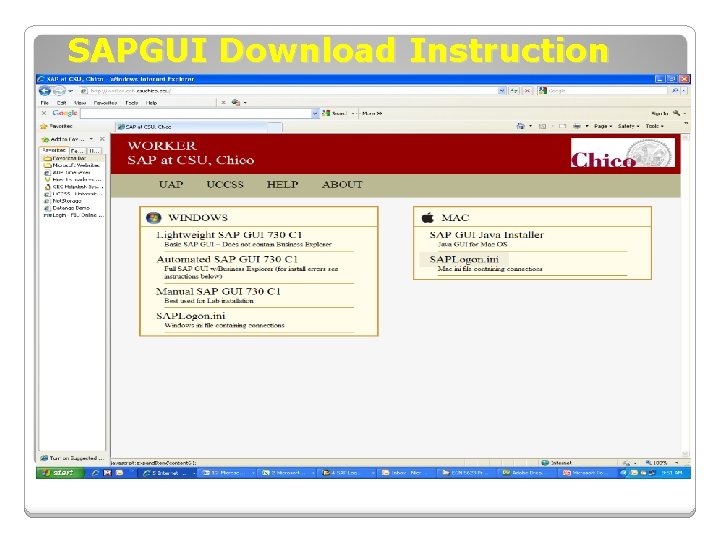The height and width of the screenshot is (540, 720).
Task: Click the Apple logo icon in MAC panel
Action: coord(428,218)
